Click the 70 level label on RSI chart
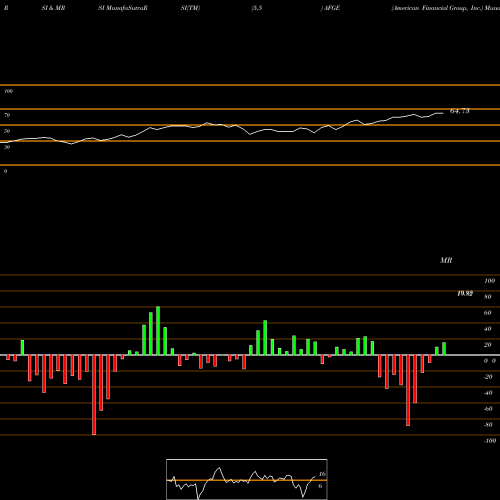Viewport: 500px width, 500px height. tap(7, 115)
